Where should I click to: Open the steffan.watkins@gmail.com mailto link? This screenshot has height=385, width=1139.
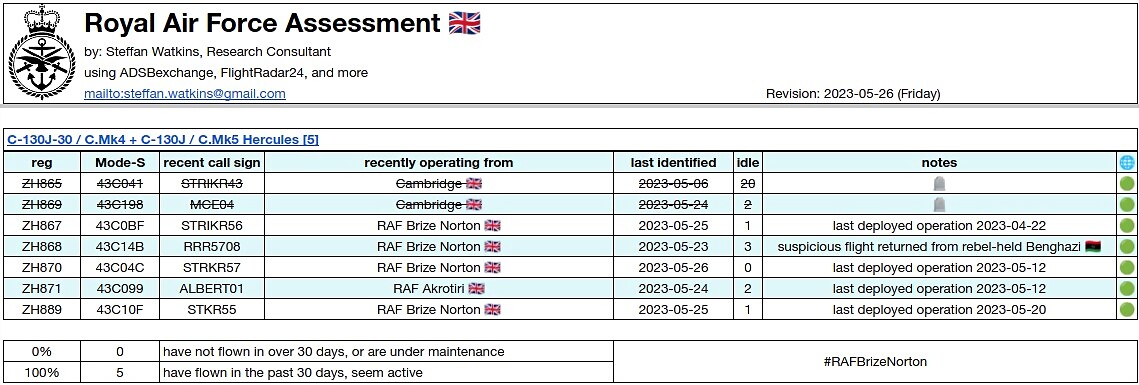(x=185, y=94)
